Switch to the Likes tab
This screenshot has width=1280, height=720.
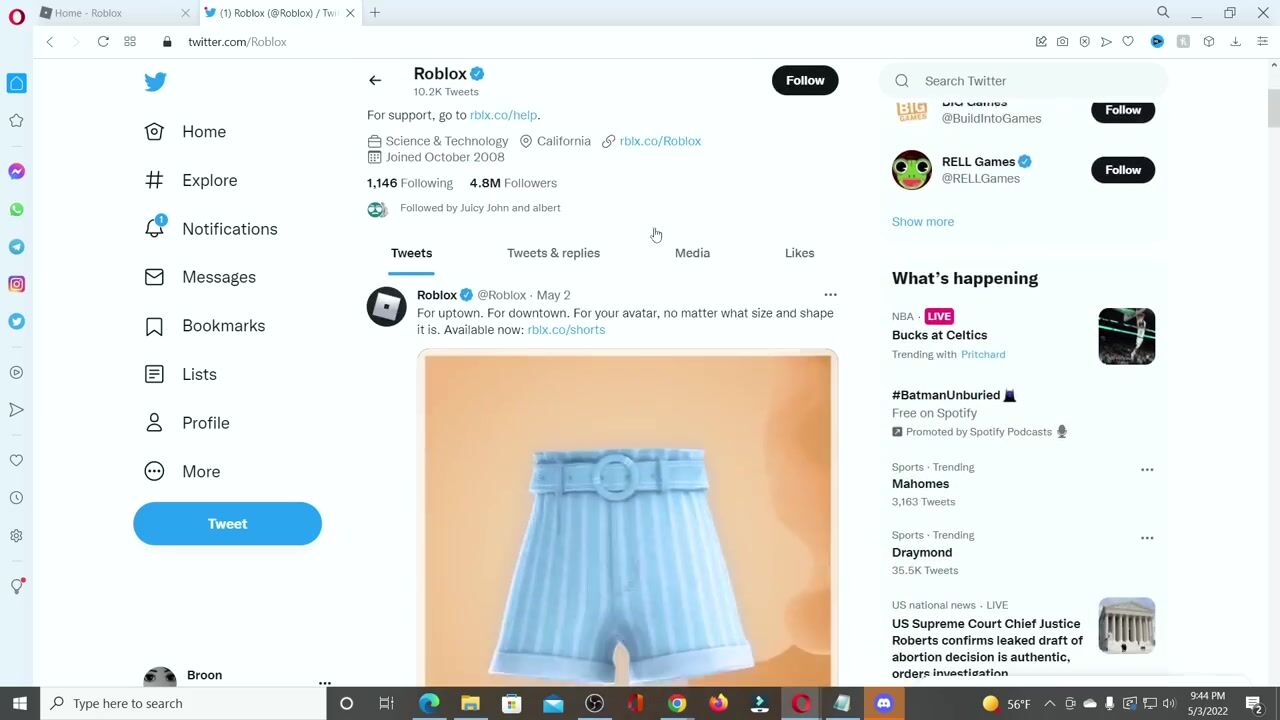coord(799,253)
